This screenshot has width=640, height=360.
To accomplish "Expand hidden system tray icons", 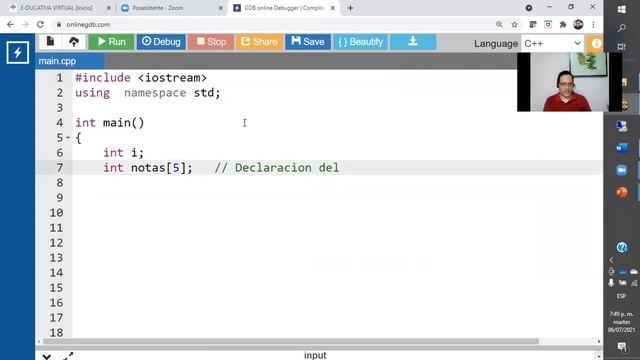I will pyautogui.click(x=611, y=260).
